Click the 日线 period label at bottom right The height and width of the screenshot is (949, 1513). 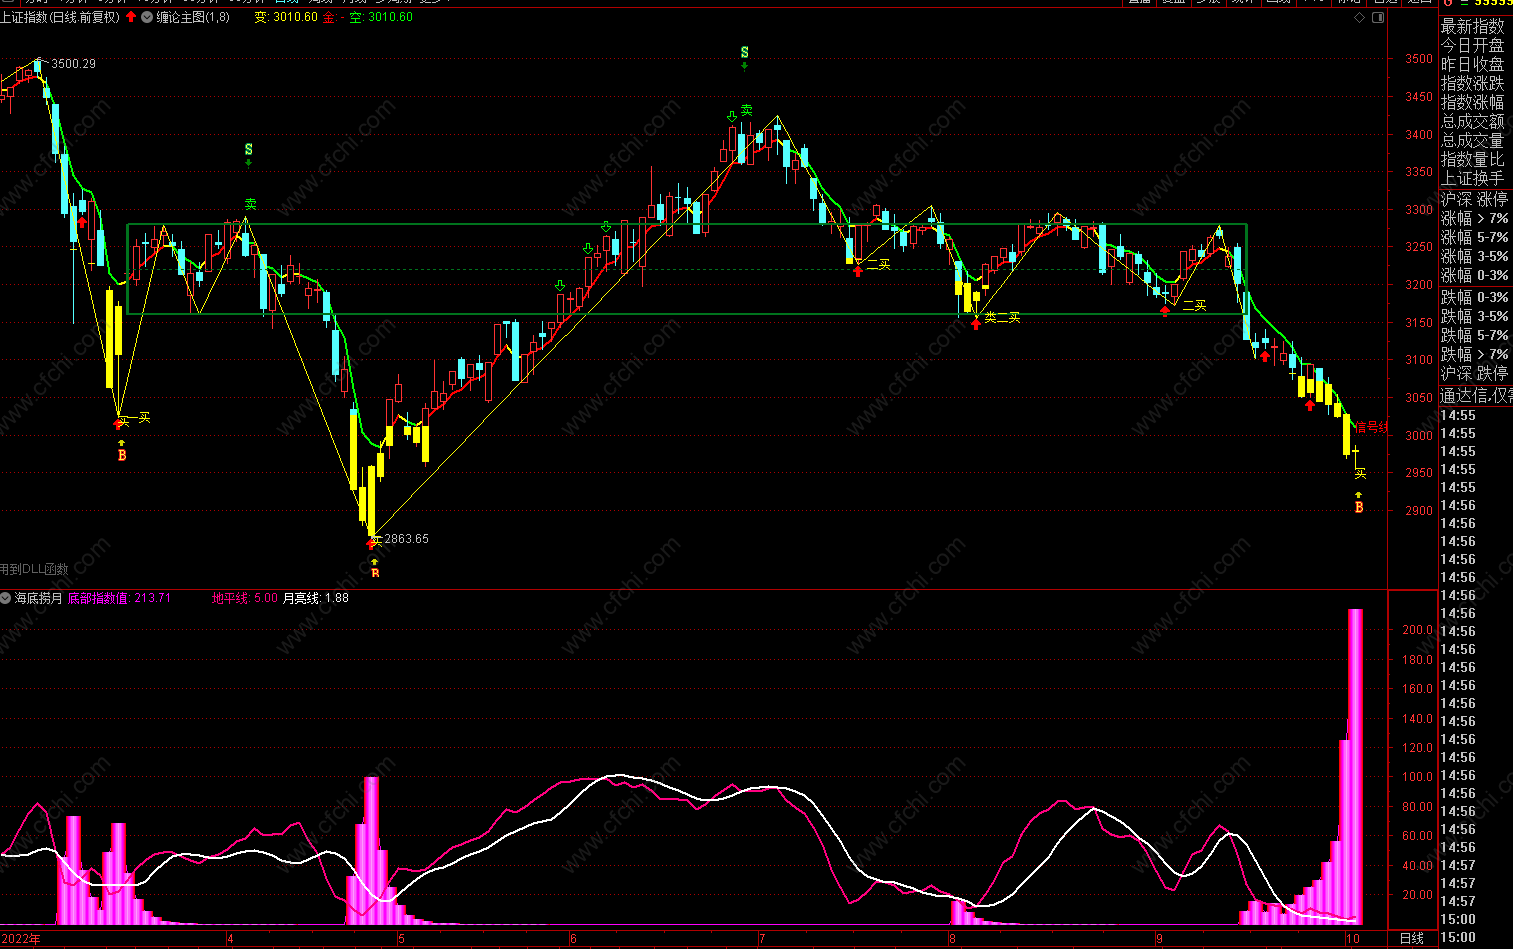(x=1411, y=938)
